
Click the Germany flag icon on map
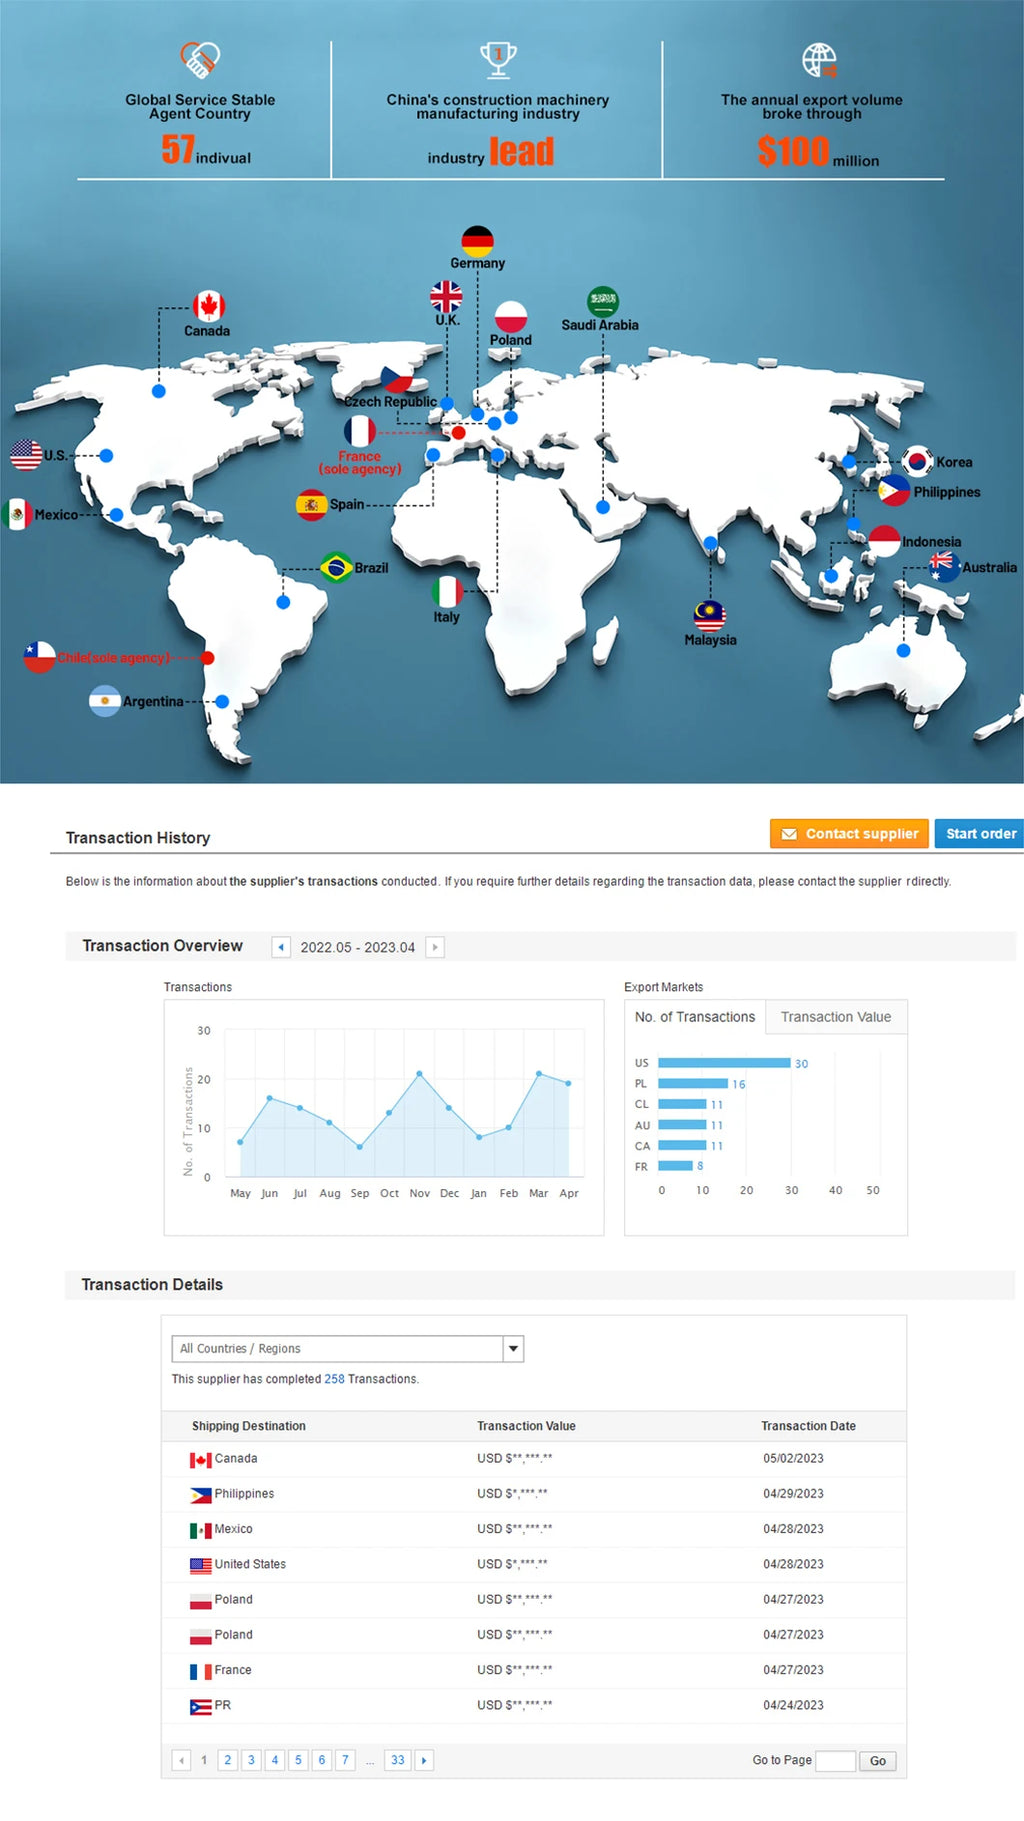coord(477,241)
